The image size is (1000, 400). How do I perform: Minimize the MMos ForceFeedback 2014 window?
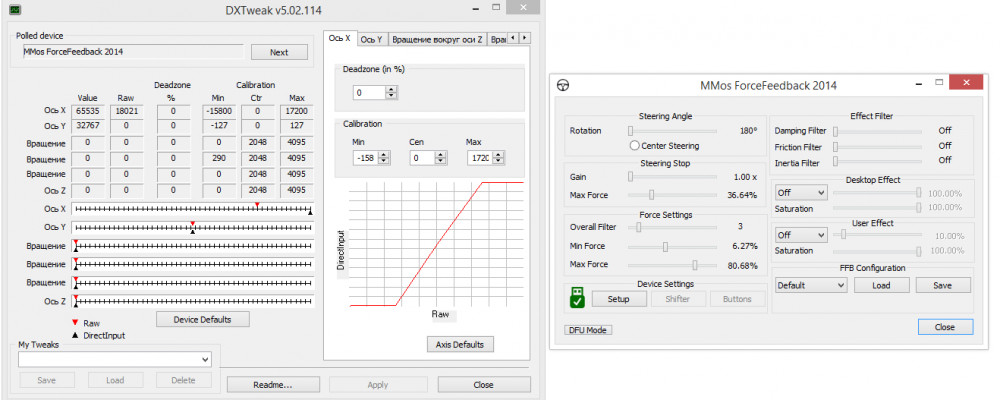click(920, 84)
